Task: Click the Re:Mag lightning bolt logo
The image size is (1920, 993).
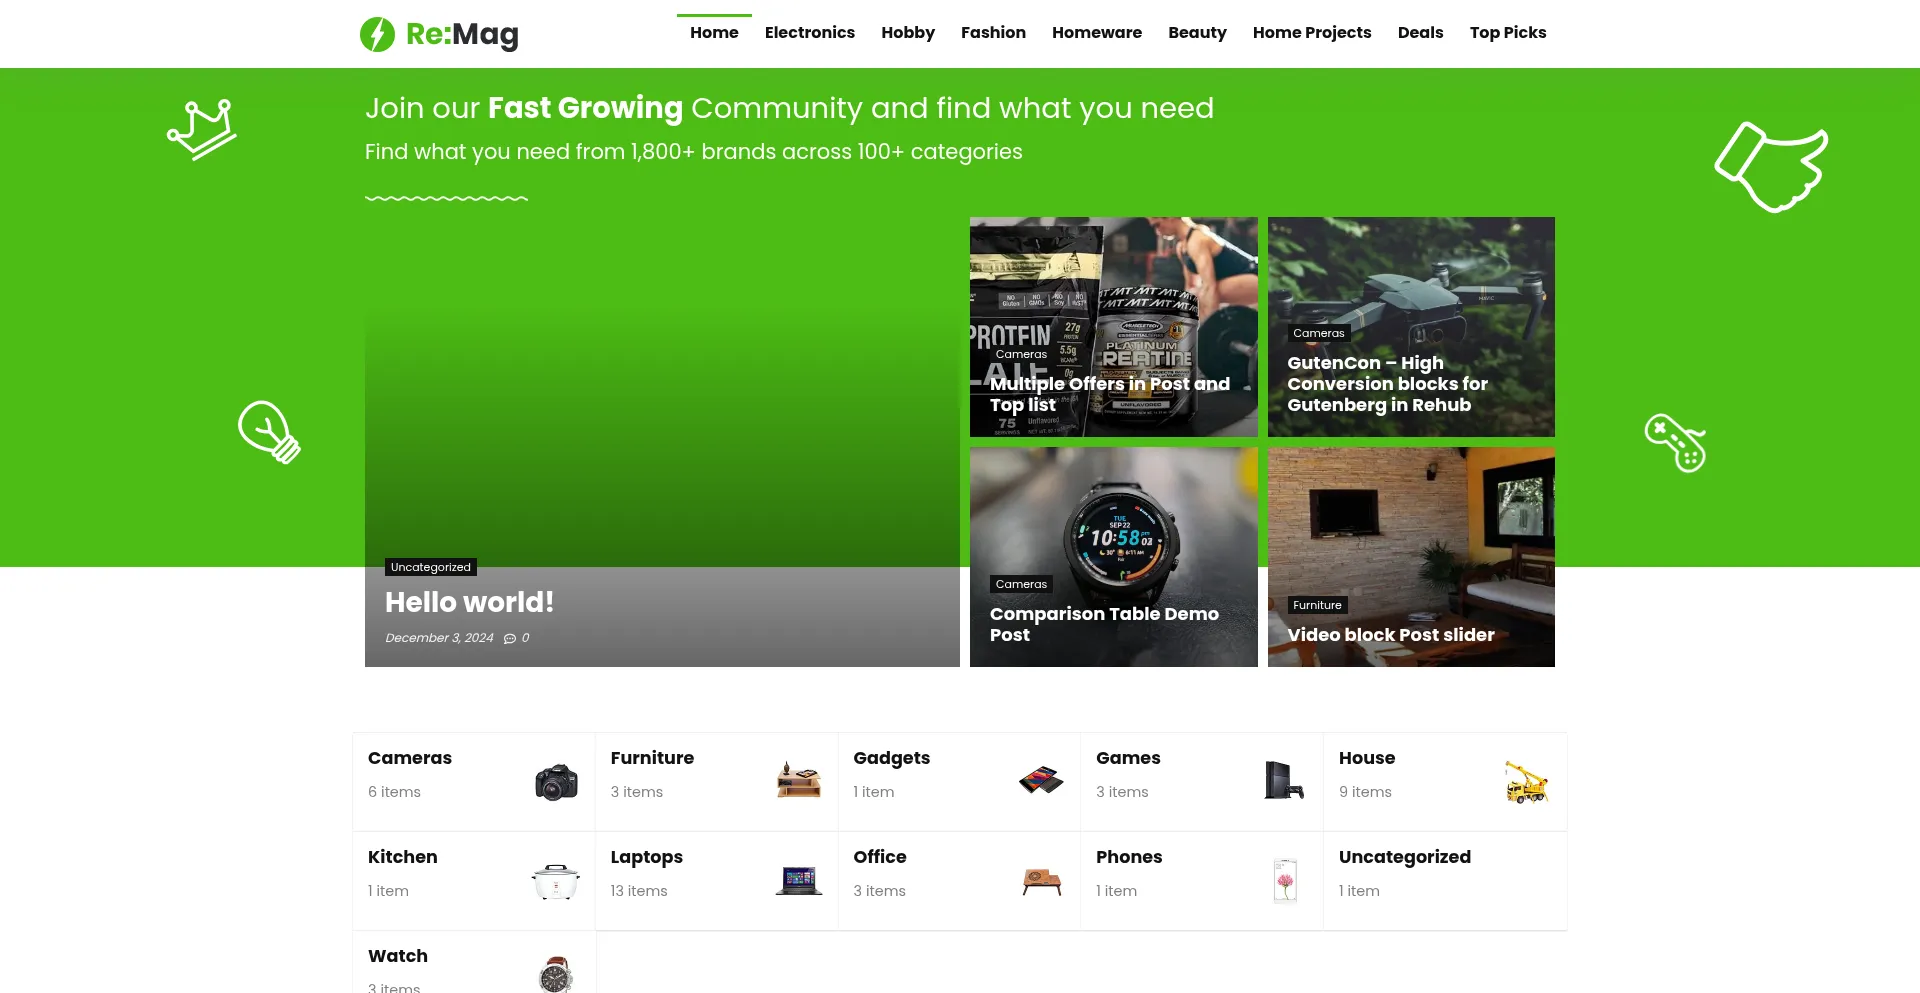Action: pyautogui.click(x=377, y=34)
